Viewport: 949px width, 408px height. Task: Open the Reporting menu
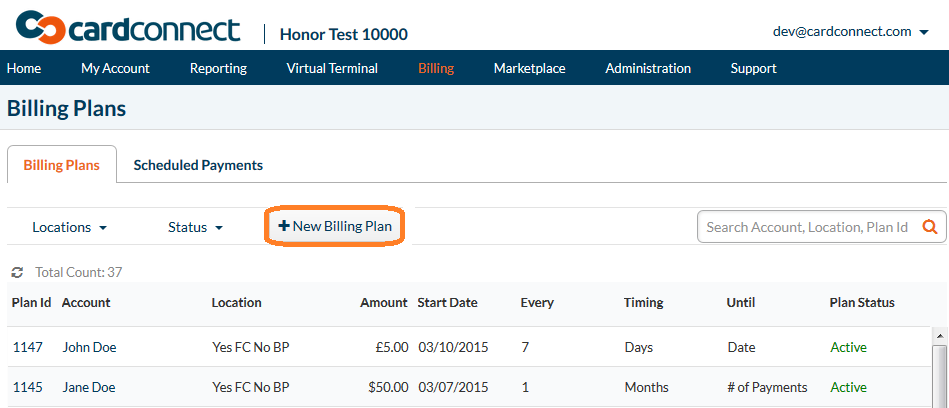point(218,68)
